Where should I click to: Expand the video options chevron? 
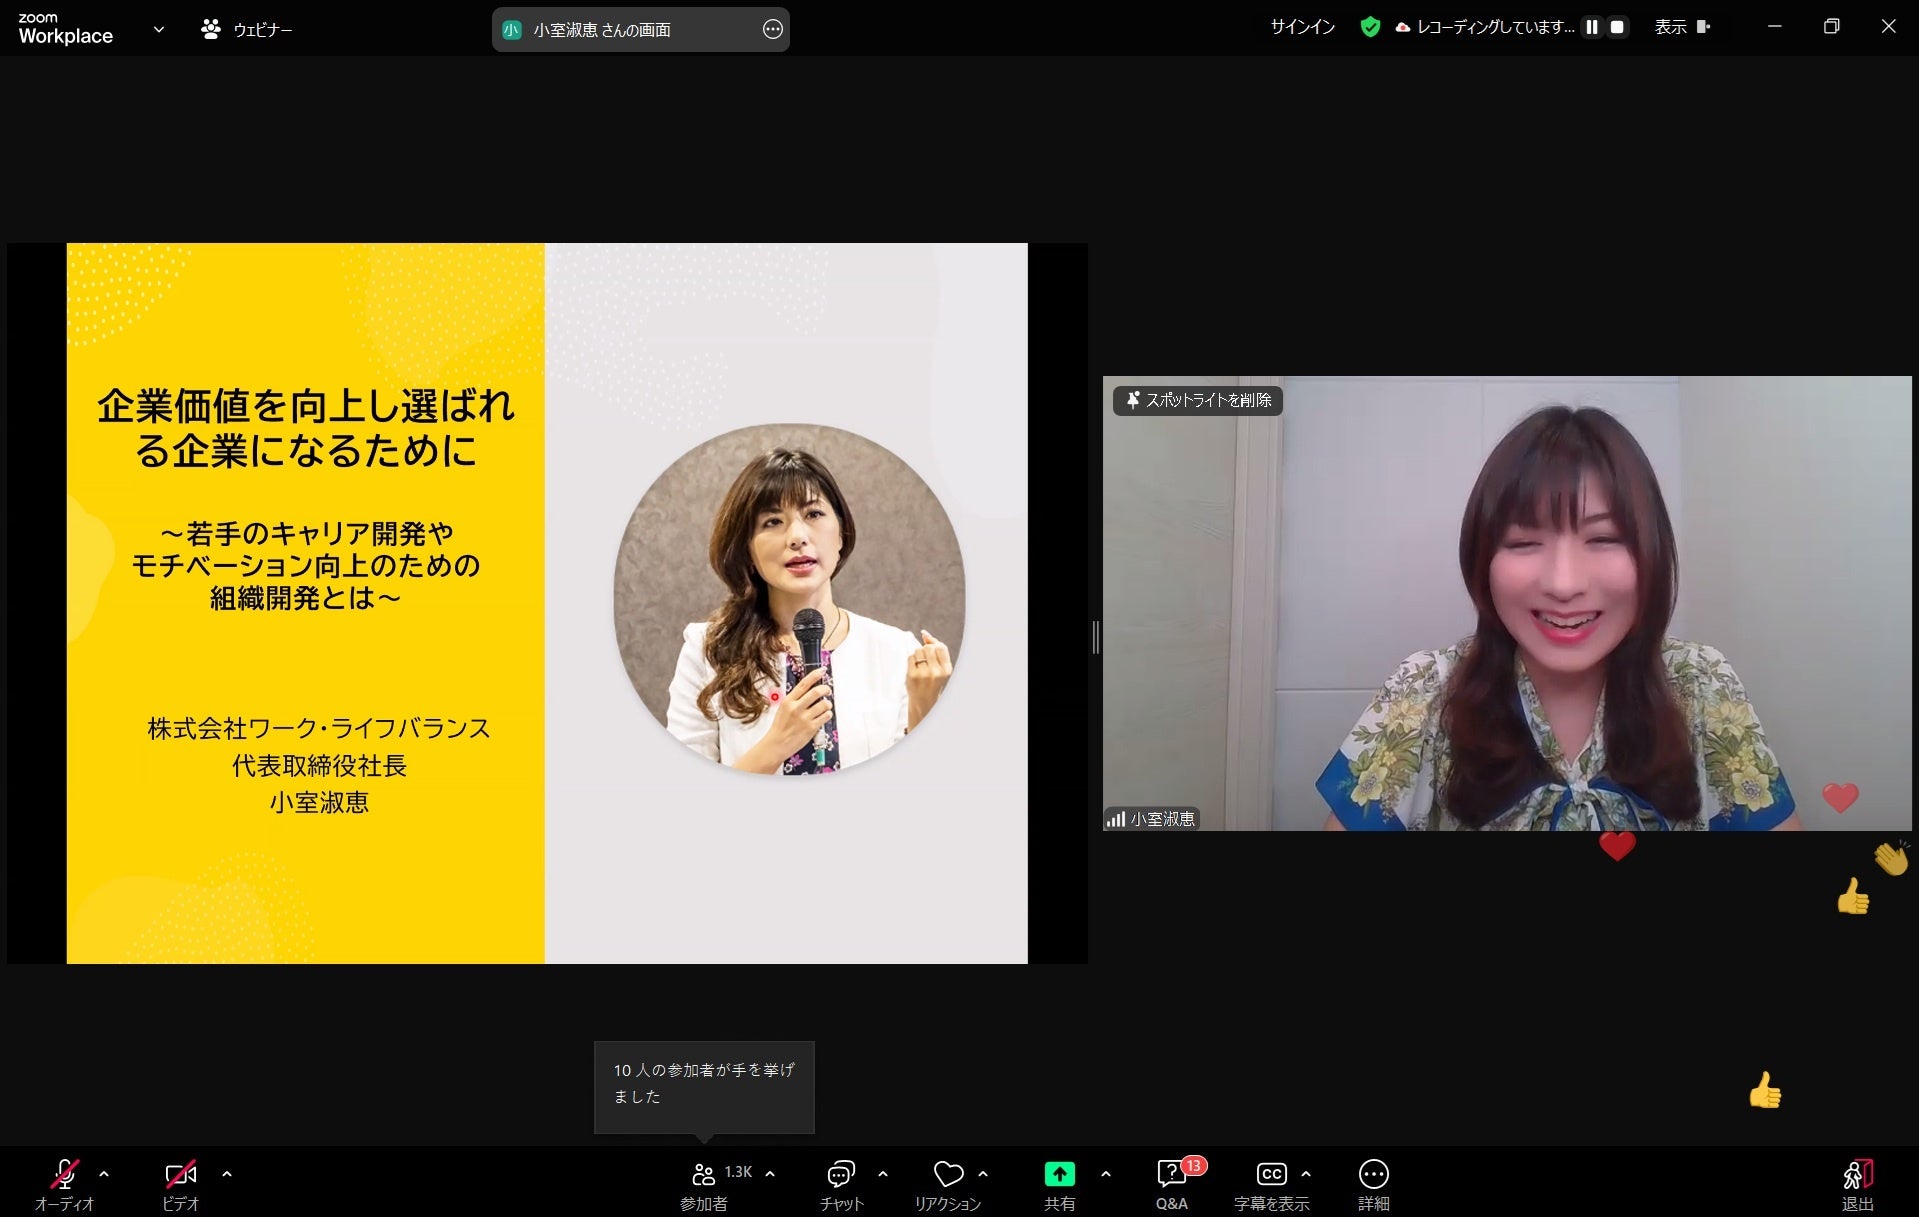coord(227,1174)
